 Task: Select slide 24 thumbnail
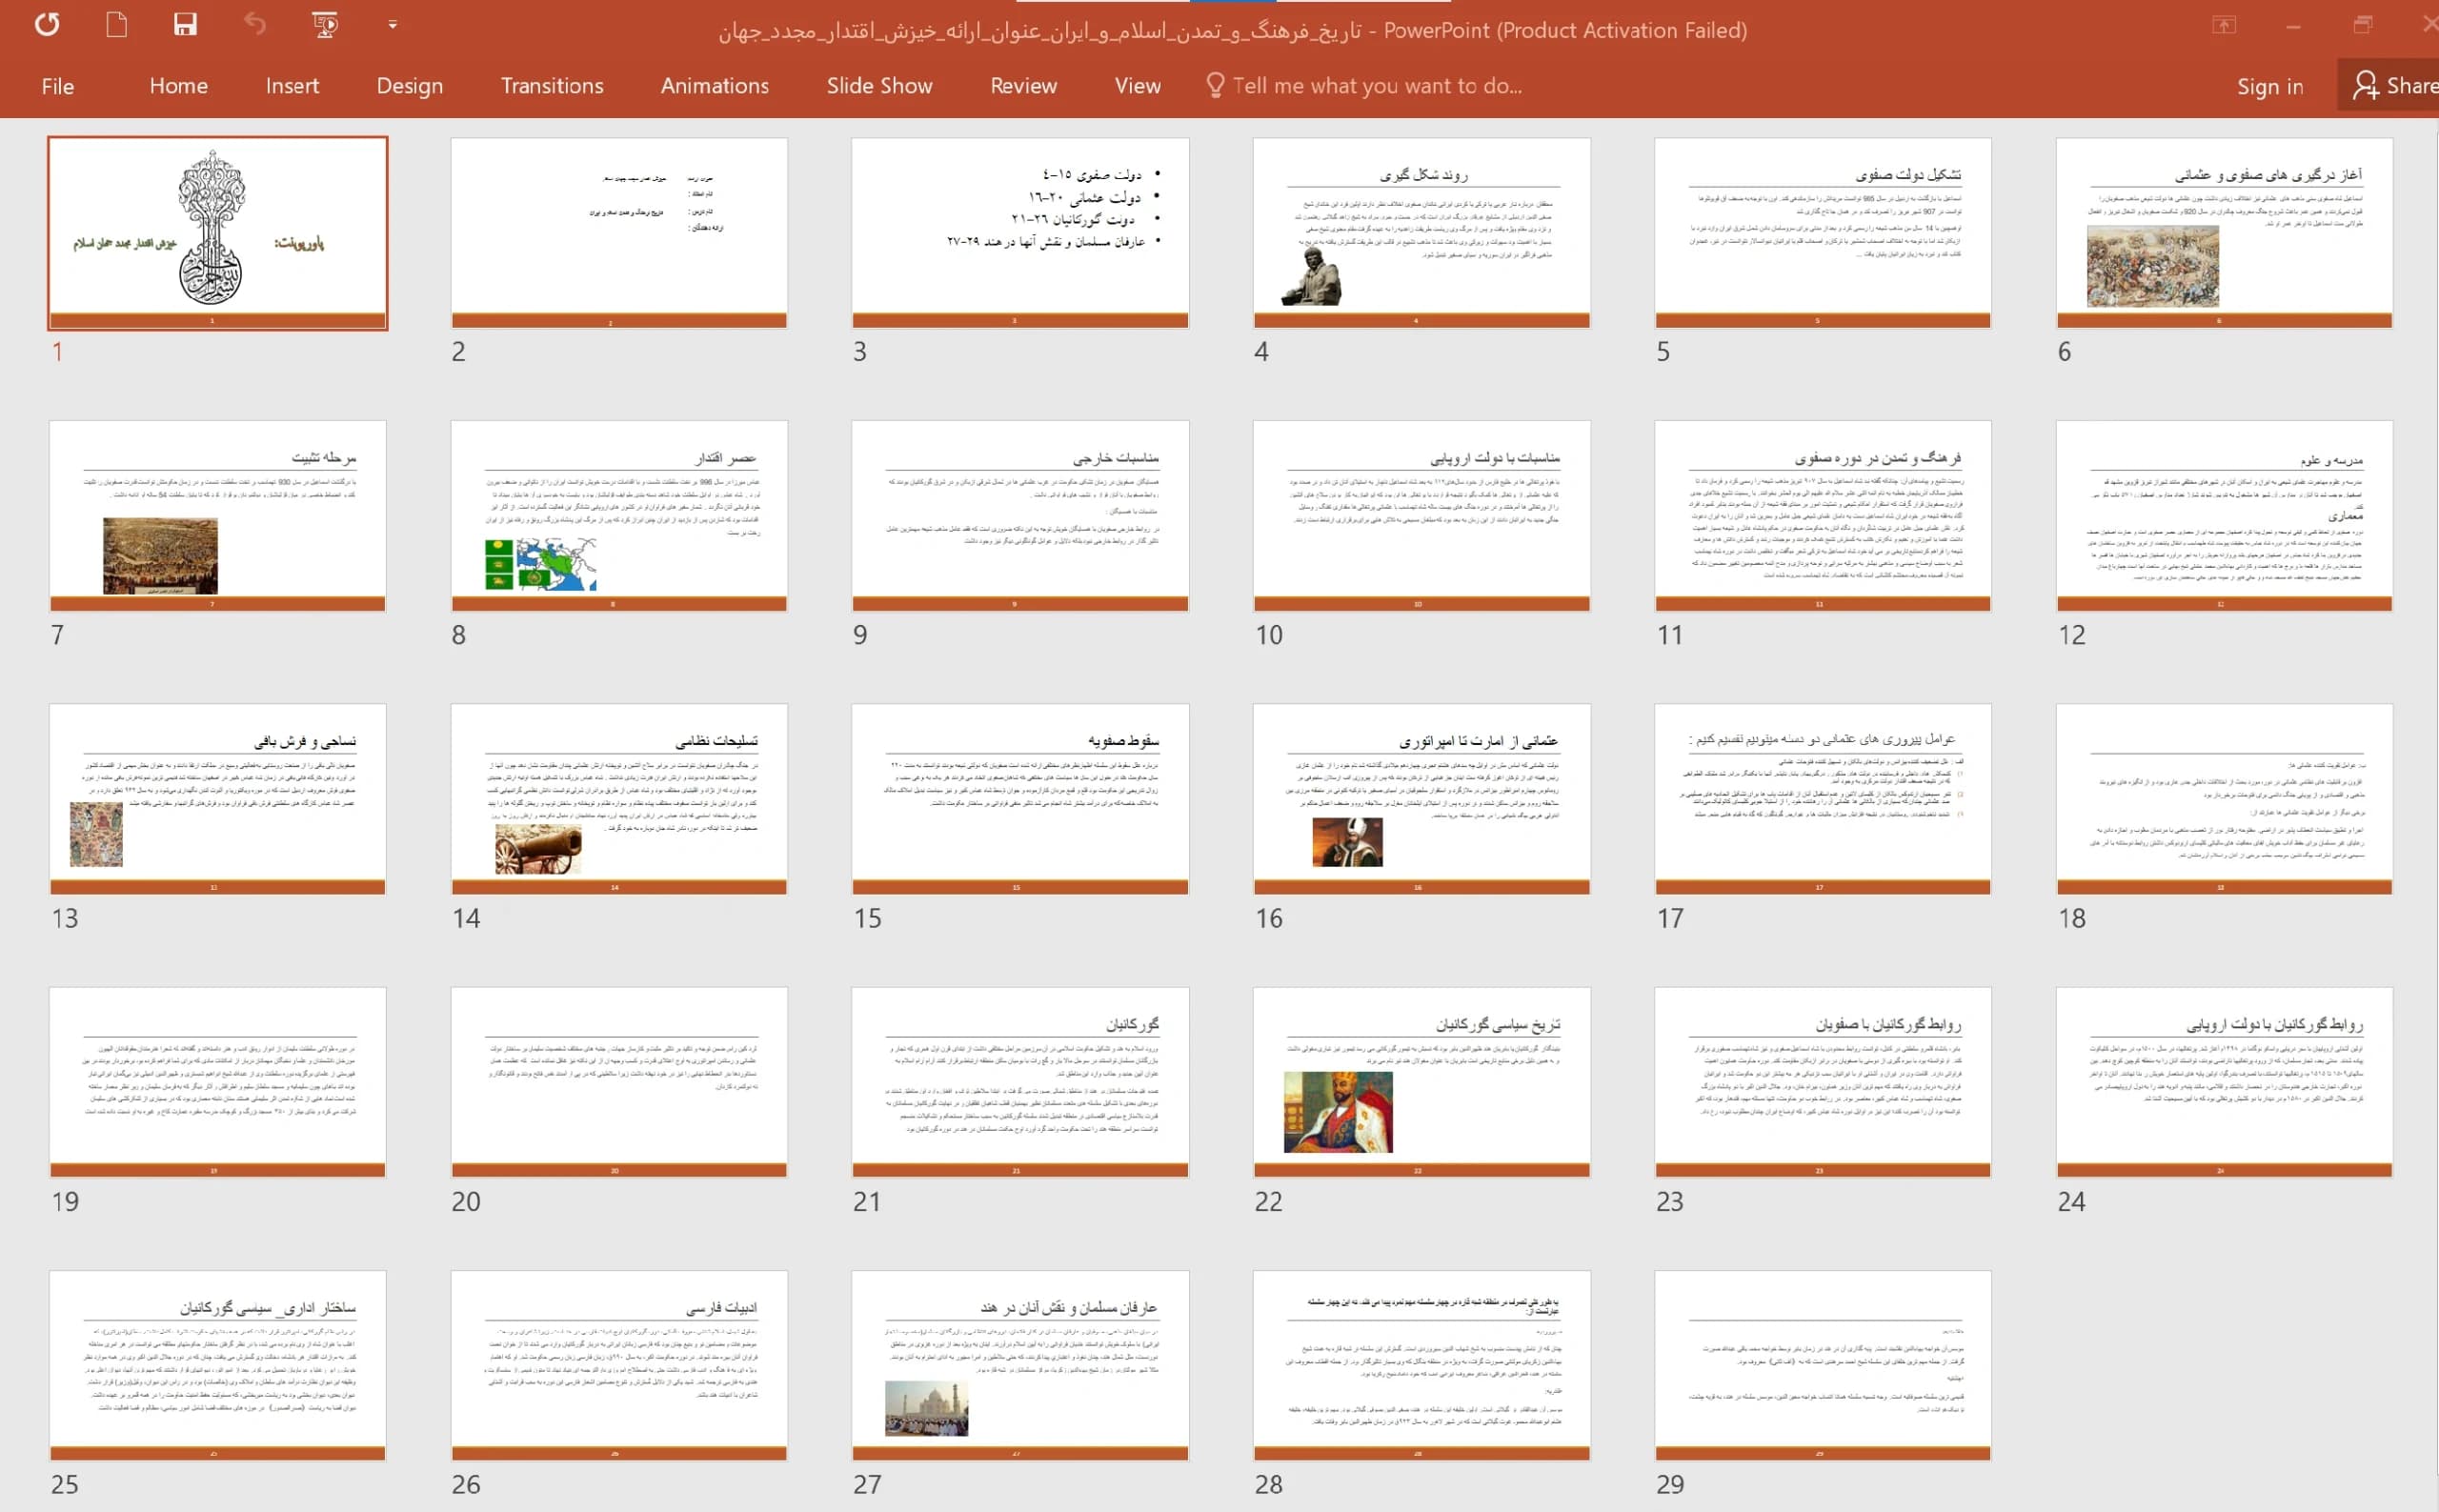click(x=2224, y=1082)
